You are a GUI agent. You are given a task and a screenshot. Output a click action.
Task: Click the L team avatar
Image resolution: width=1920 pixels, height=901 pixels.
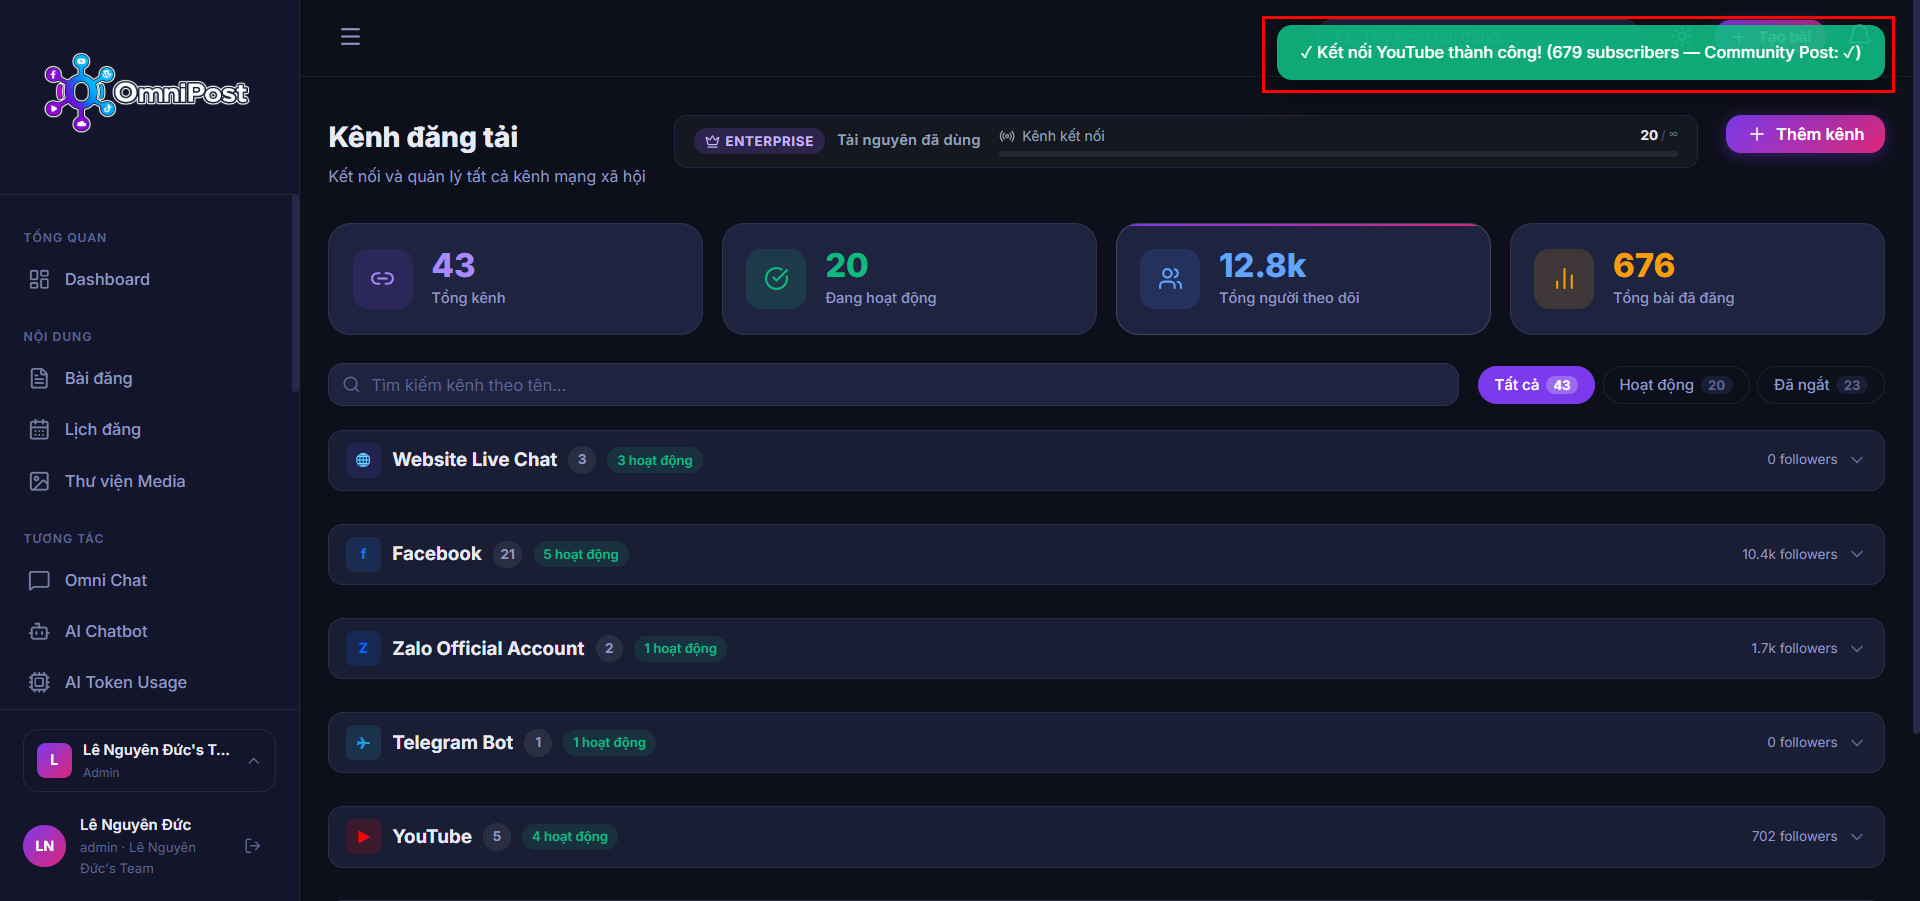click(54, 760)
